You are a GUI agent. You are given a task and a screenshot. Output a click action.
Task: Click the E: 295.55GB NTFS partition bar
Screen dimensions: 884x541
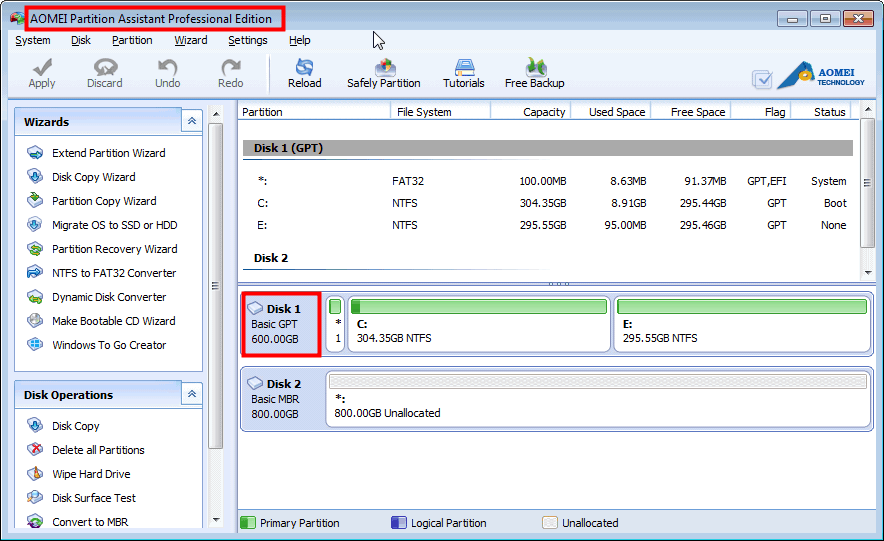[742, 324]
